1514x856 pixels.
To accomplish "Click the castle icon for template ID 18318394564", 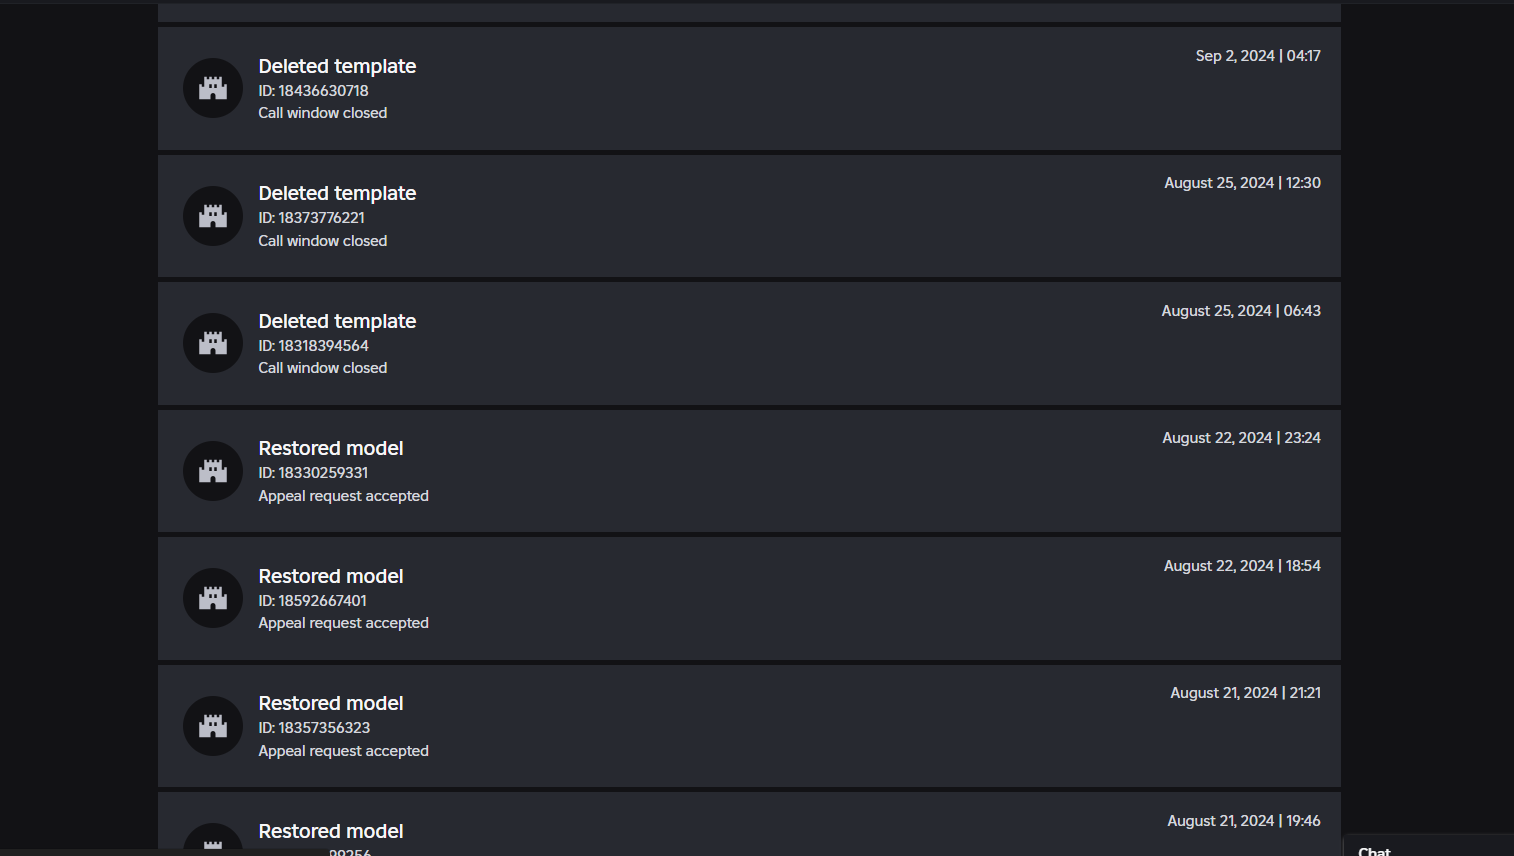I will coord(212,342).
